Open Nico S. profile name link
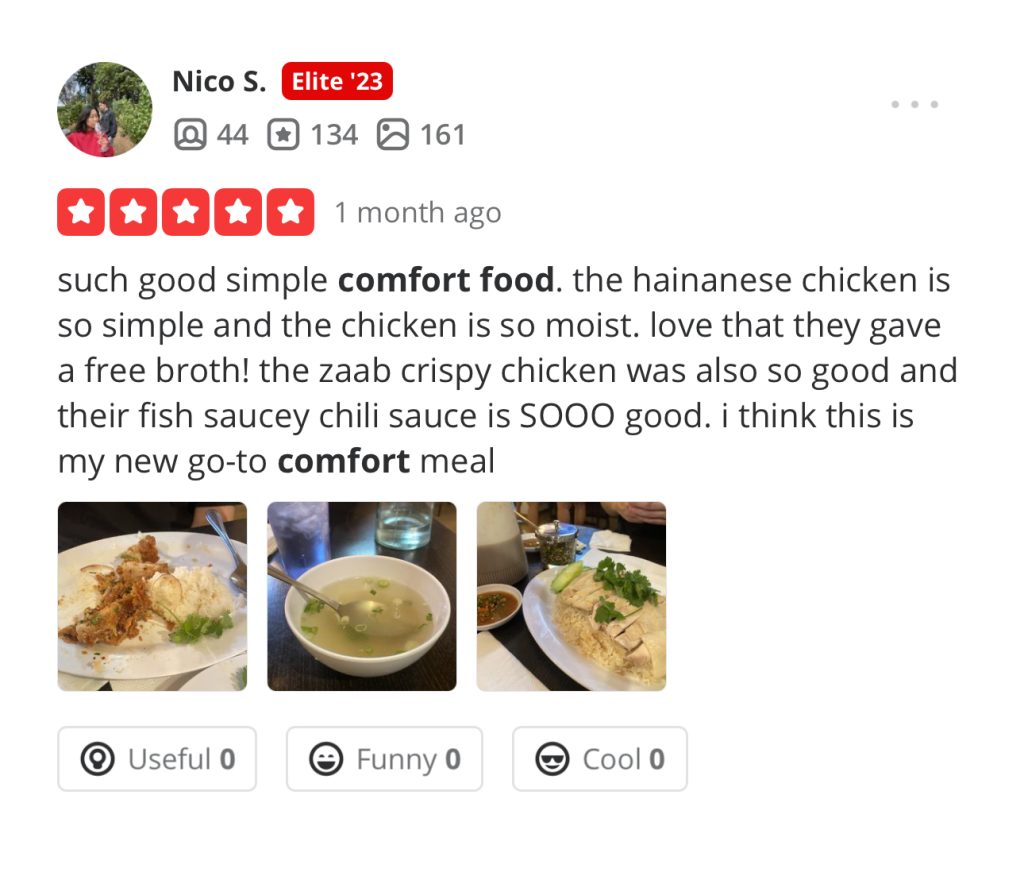 tap(219, 82)
